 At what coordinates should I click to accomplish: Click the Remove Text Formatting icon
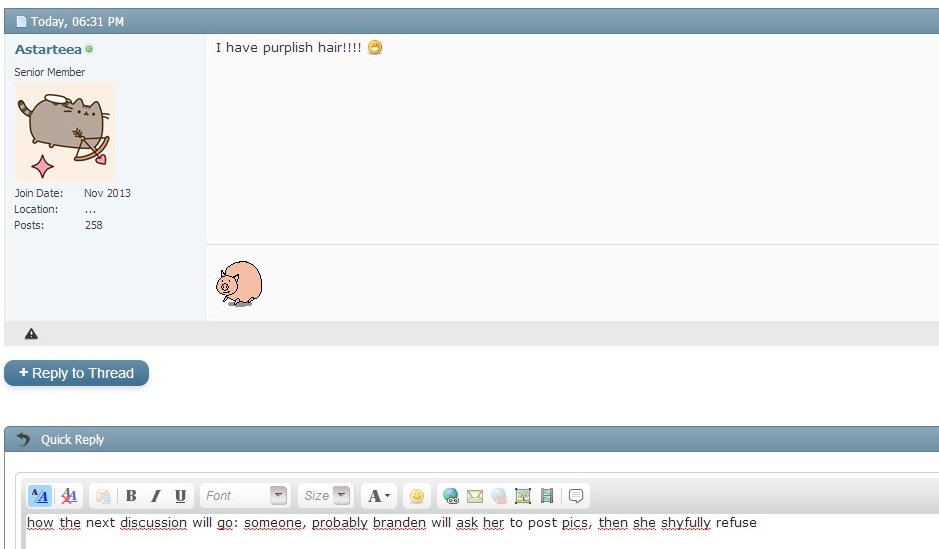(69, 496)
